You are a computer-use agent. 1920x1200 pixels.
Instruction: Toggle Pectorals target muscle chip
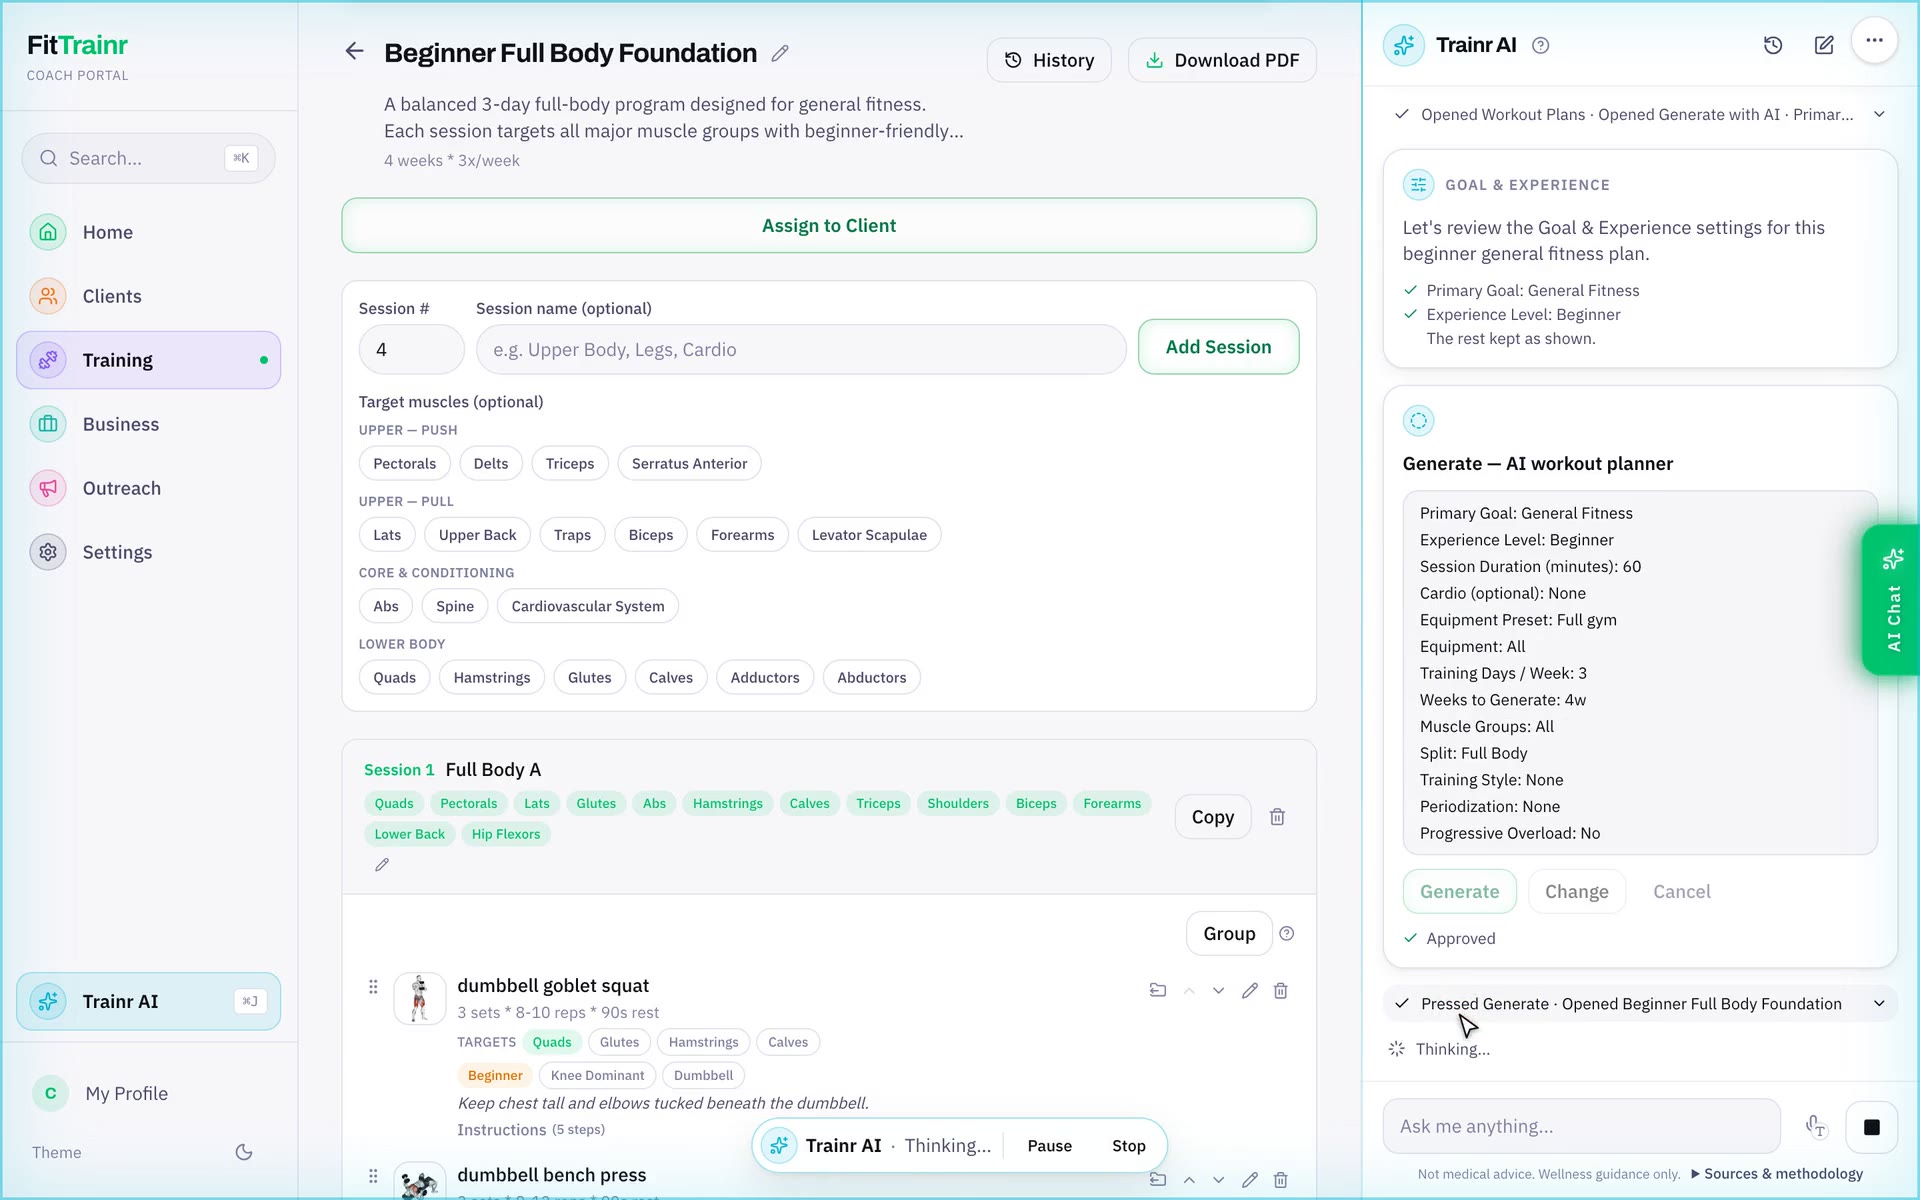pyautogui.click(x=405, y=464)
